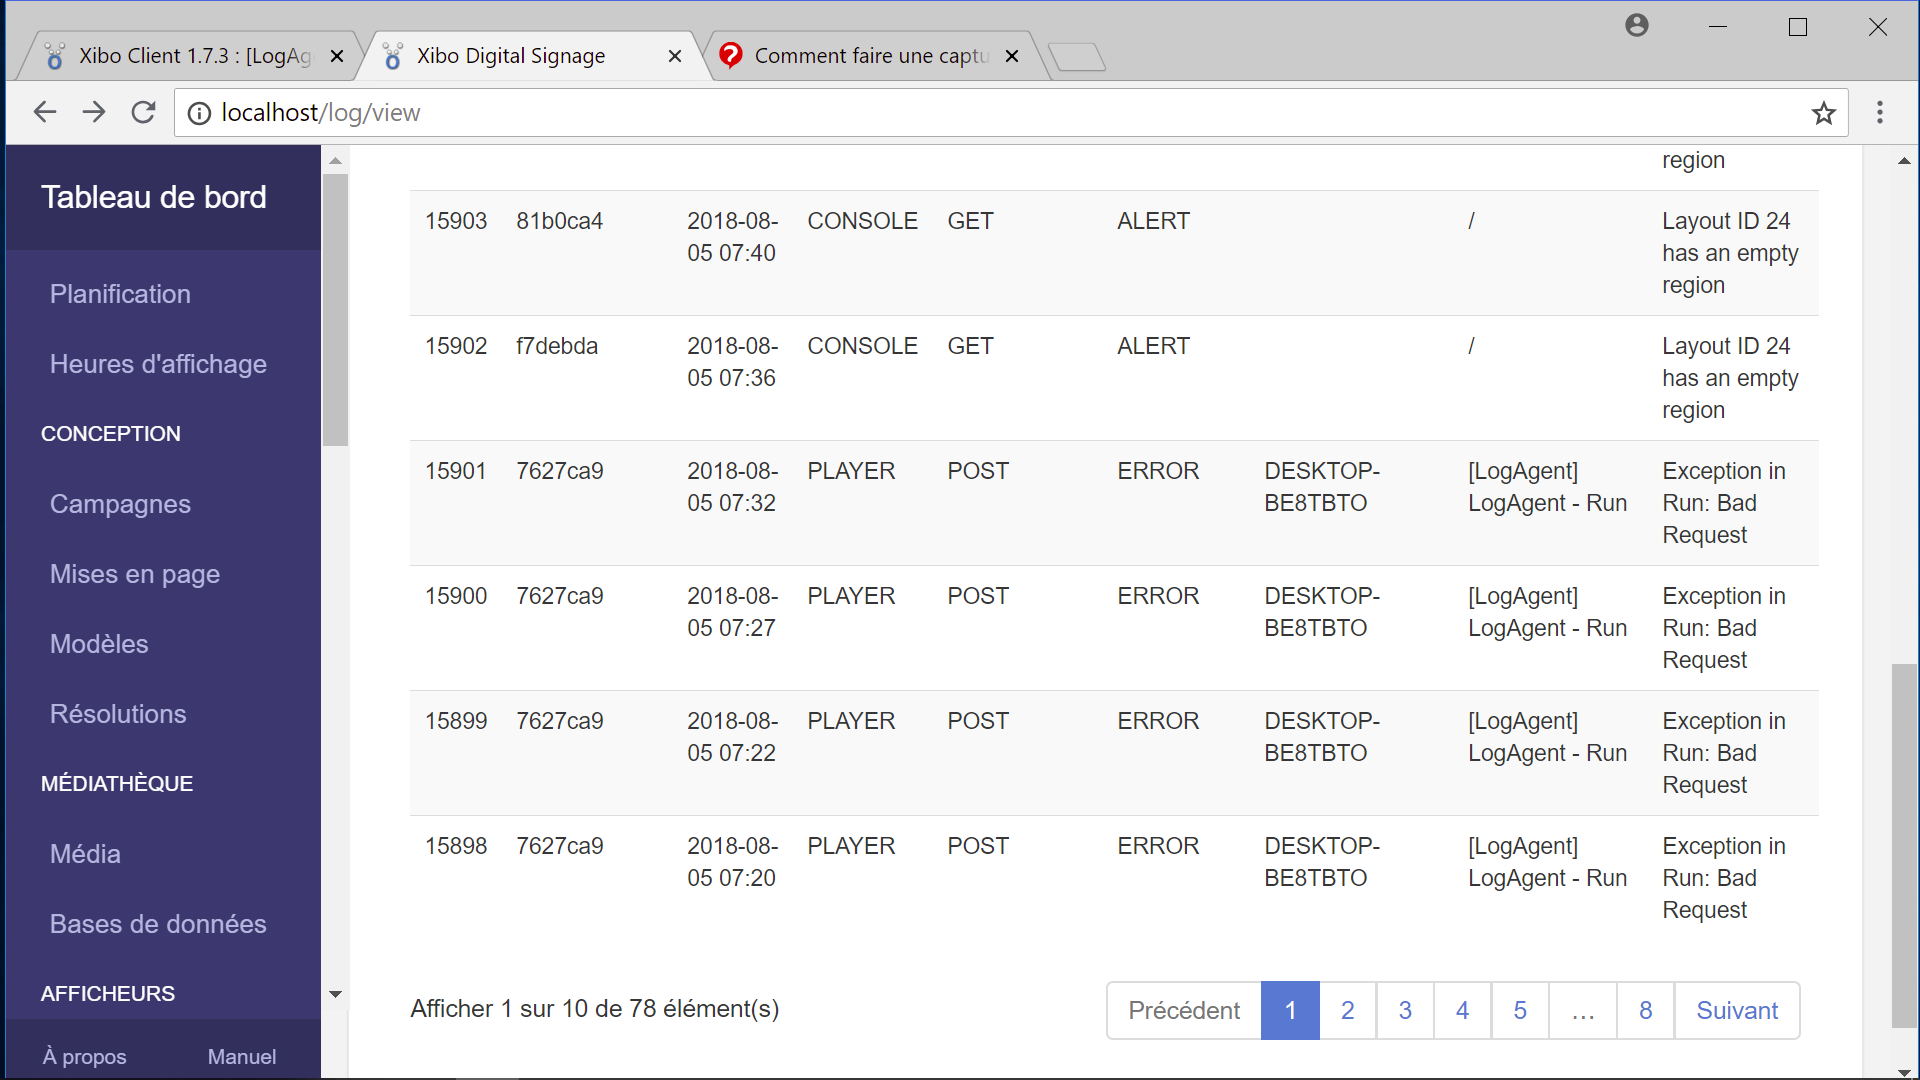This screenshot has width=1920, height=1080.
Task: Click the sidebar scrollbar thumb
Action: 335,310
